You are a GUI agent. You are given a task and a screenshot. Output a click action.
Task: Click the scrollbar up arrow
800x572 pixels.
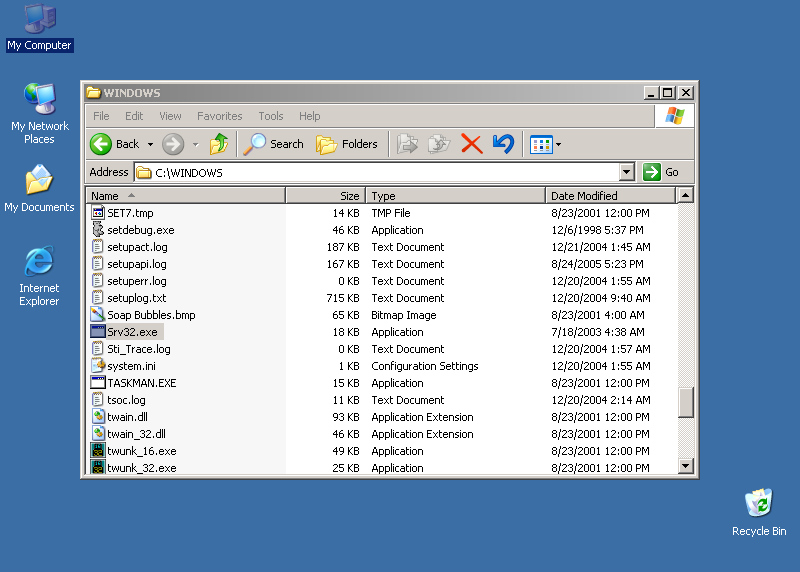(x=685, y=195)
